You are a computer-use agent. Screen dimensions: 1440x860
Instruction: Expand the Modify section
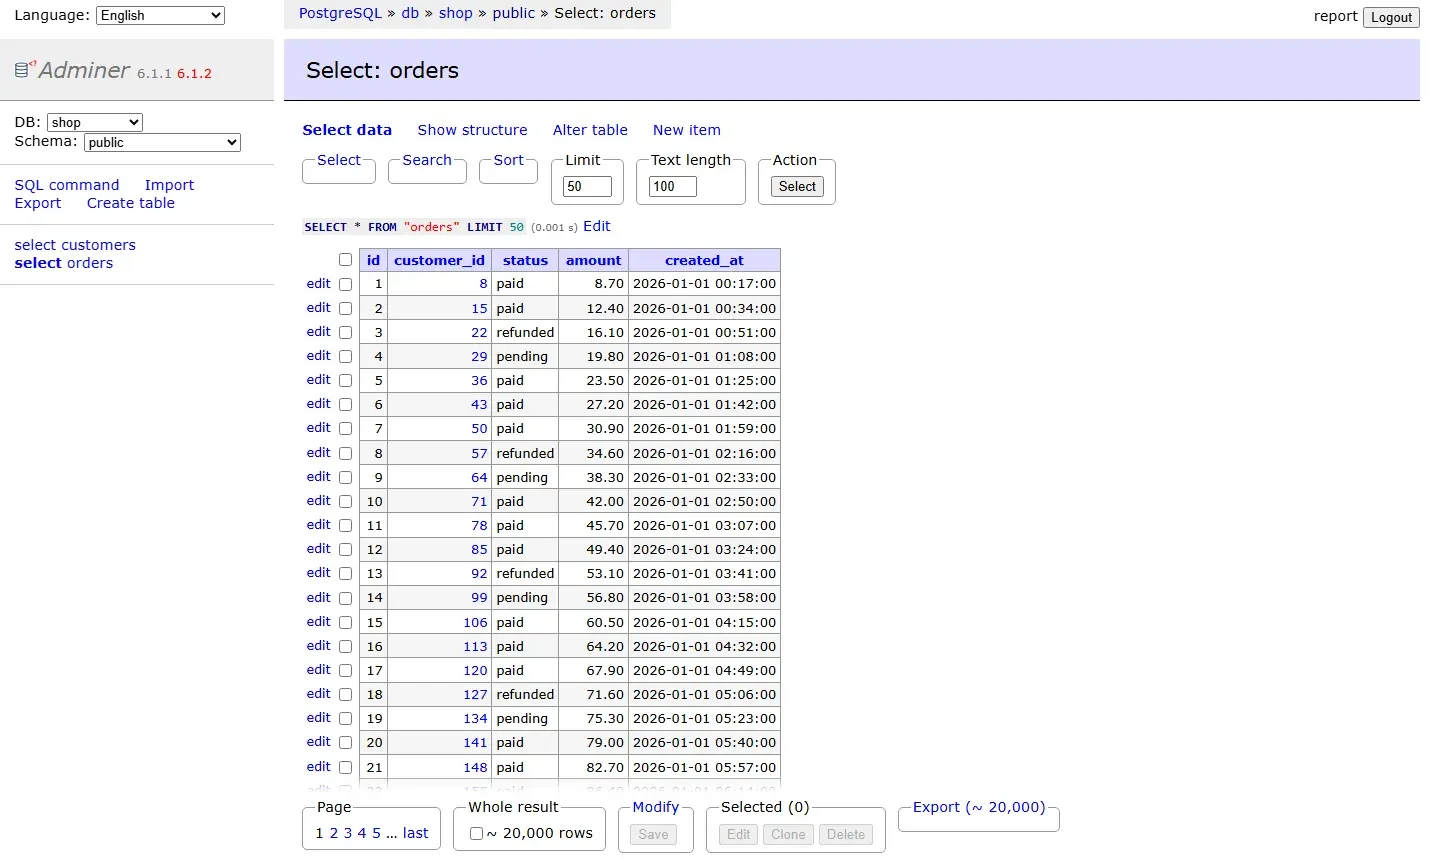[656, 807]
